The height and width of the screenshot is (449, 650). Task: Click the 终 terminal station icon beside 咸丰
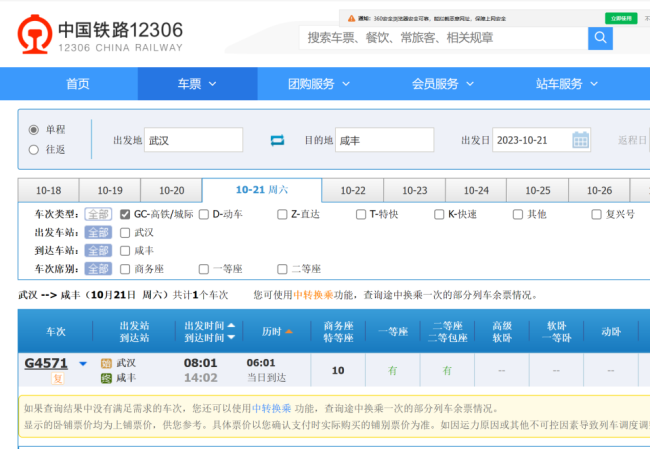[107, 378]
